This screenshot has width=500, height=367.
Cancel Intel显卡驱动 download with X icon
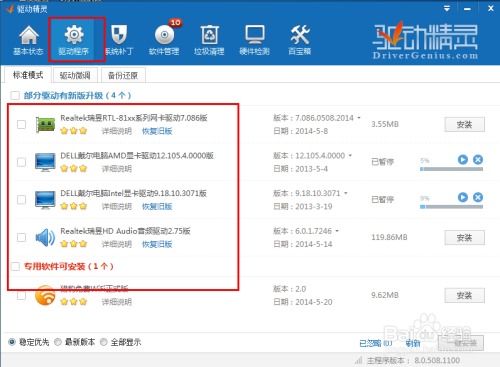pos(478,197)
